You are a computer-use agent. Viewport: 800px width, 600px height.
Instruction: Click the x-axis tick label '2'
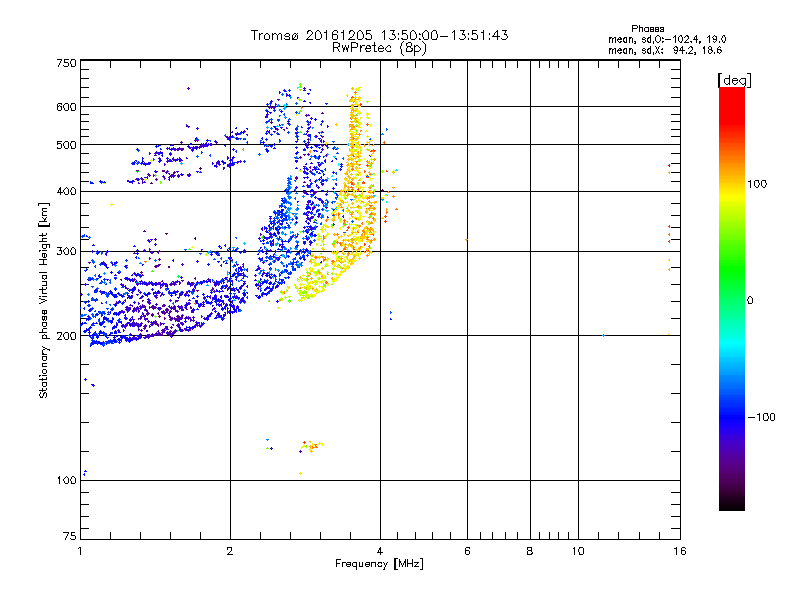tap(230, 551)
